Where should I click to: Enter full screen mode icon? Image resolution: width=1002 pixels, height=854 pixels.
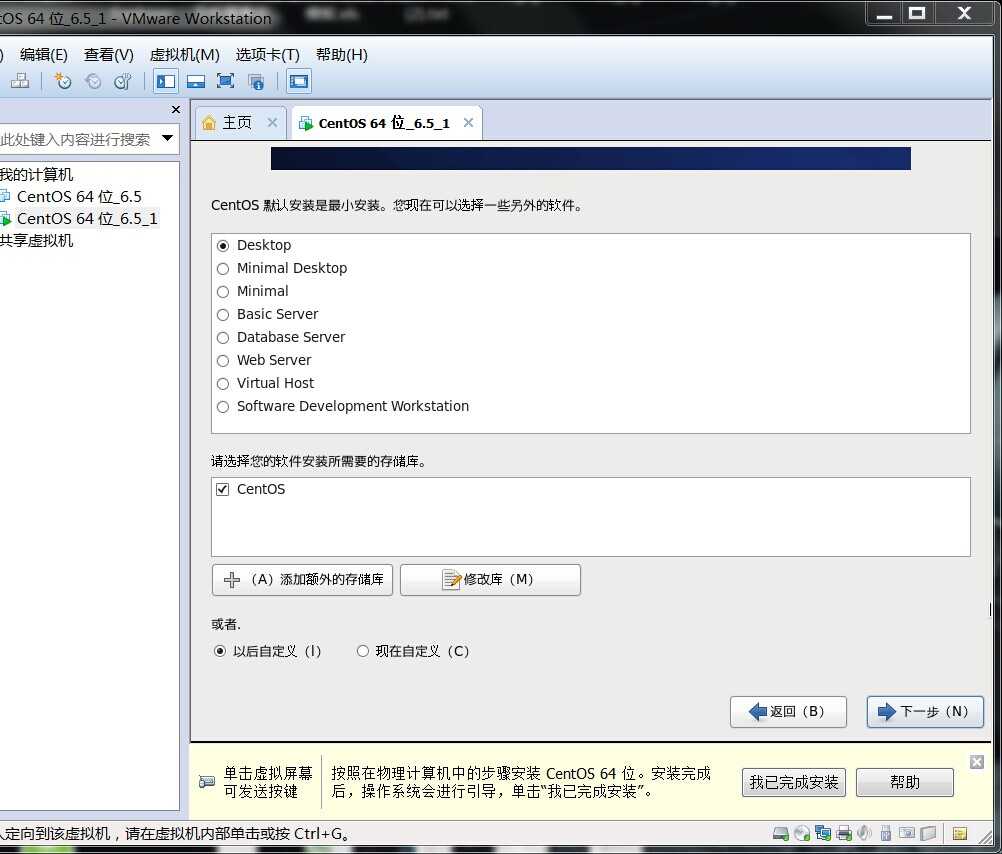point(226,81)
